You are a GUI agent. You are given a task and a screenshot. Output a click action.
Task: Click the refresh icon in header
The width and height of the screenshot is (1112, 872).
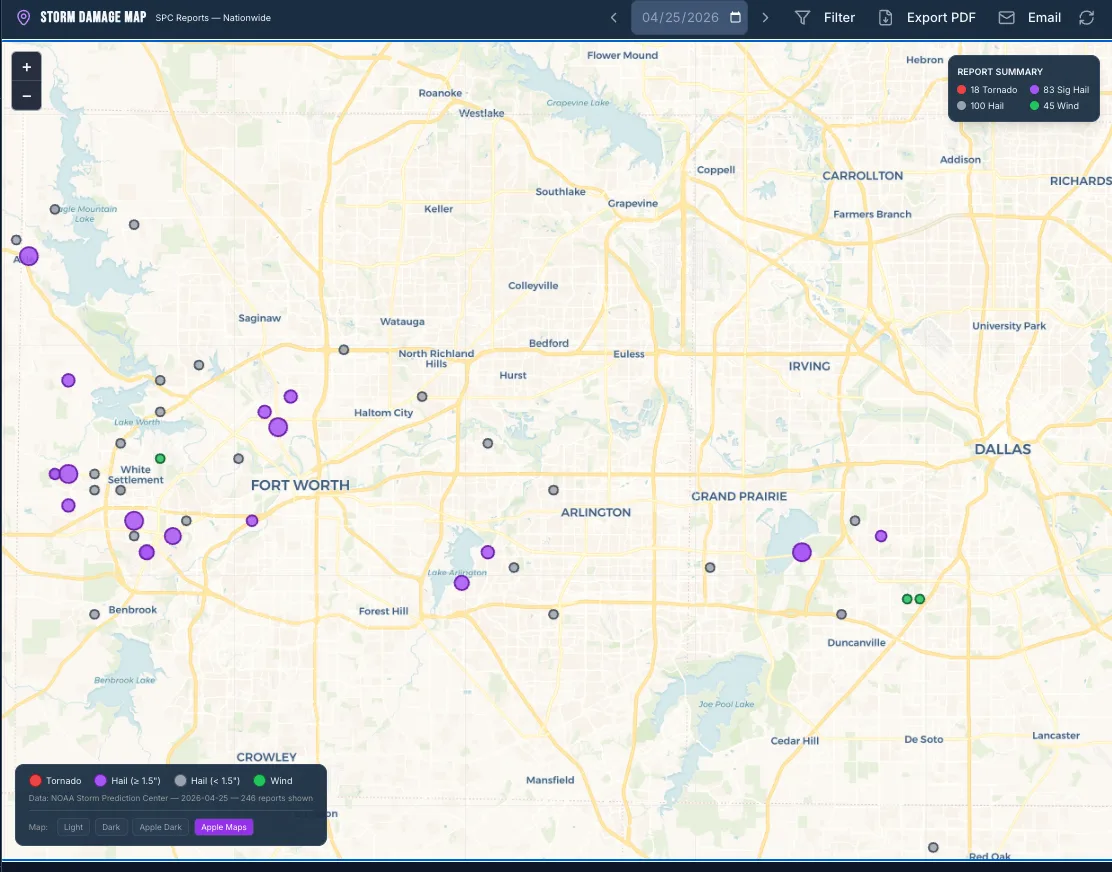(1086, 18)
